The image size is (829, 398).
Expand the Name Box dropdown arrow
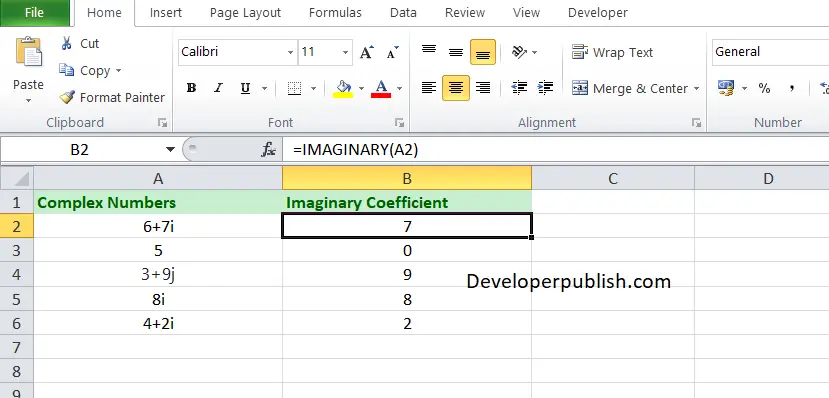pyautogui.click(x=170, y=150)
